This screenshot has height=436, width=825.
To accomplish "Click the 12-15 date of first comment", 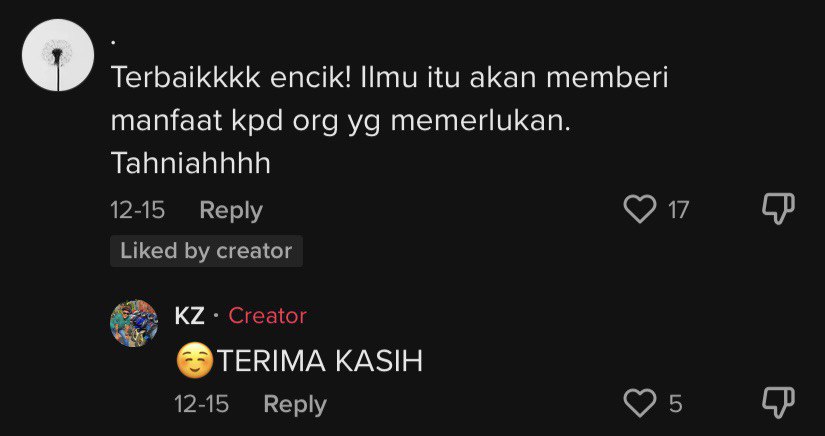I will click(138, 211).
